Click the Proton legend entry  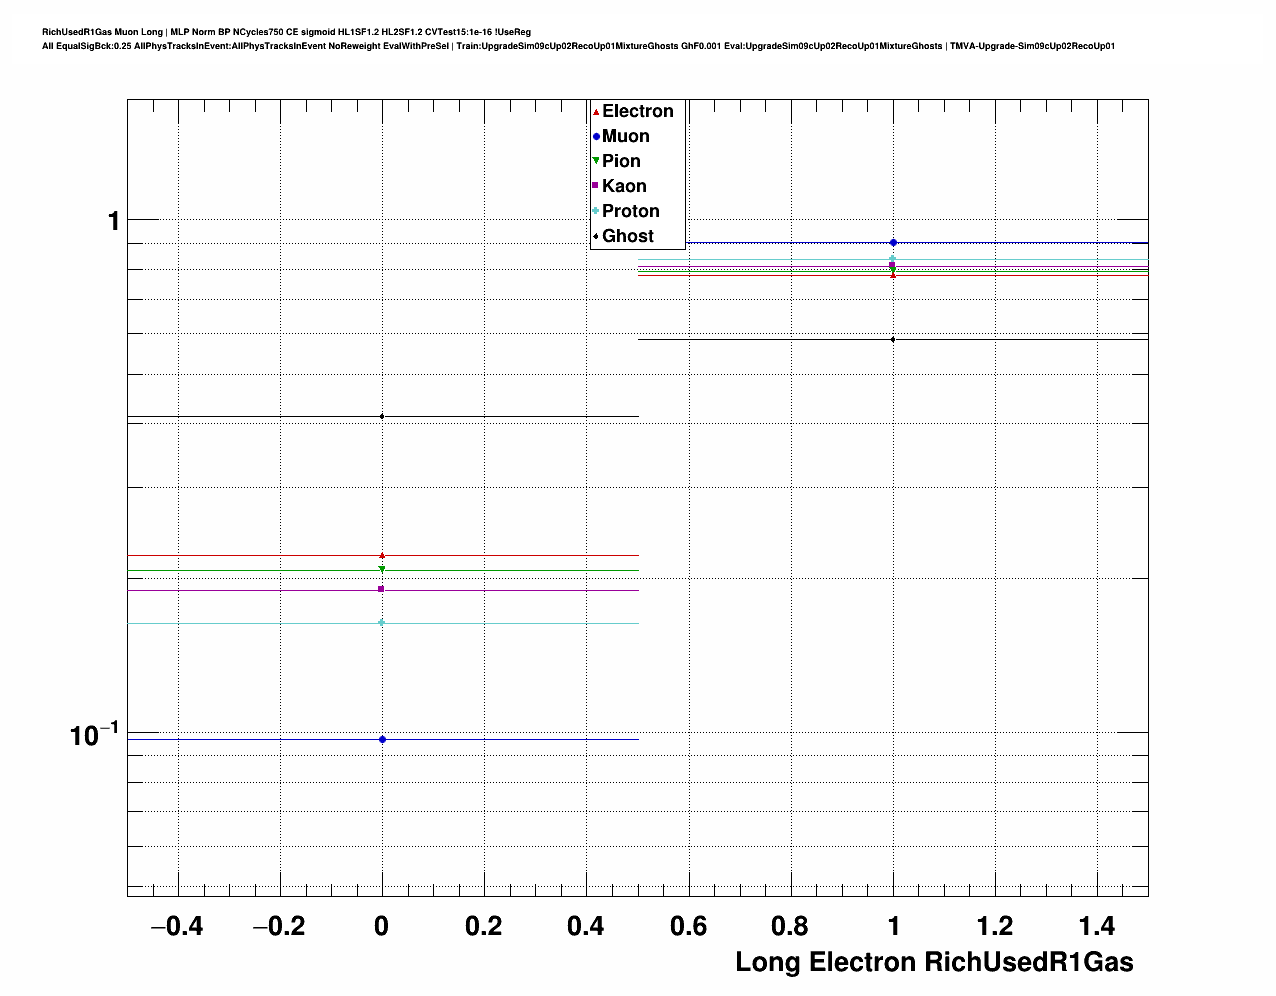coord(626,212)
